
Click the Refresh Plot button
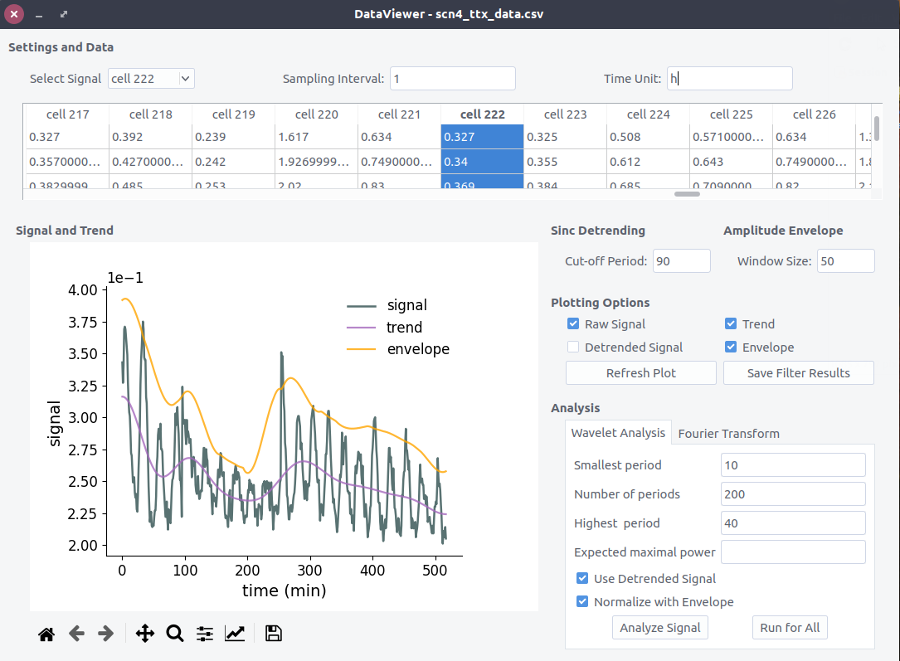pos(641,373)
